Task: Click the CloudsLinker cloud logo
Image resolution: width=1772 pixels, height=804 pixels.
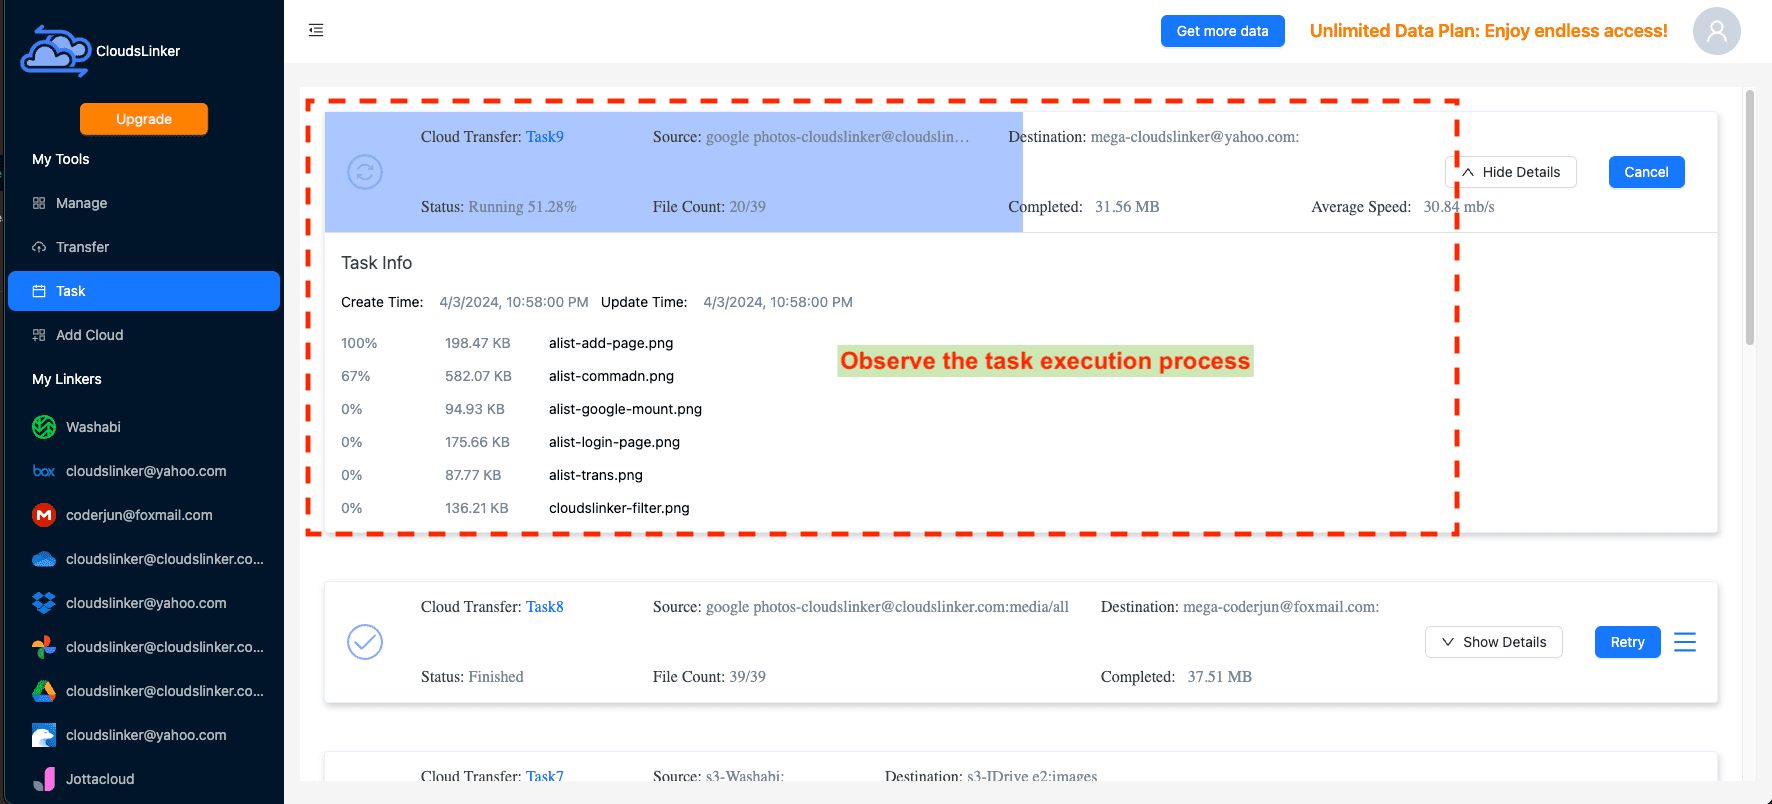Action: coord(56,51)
